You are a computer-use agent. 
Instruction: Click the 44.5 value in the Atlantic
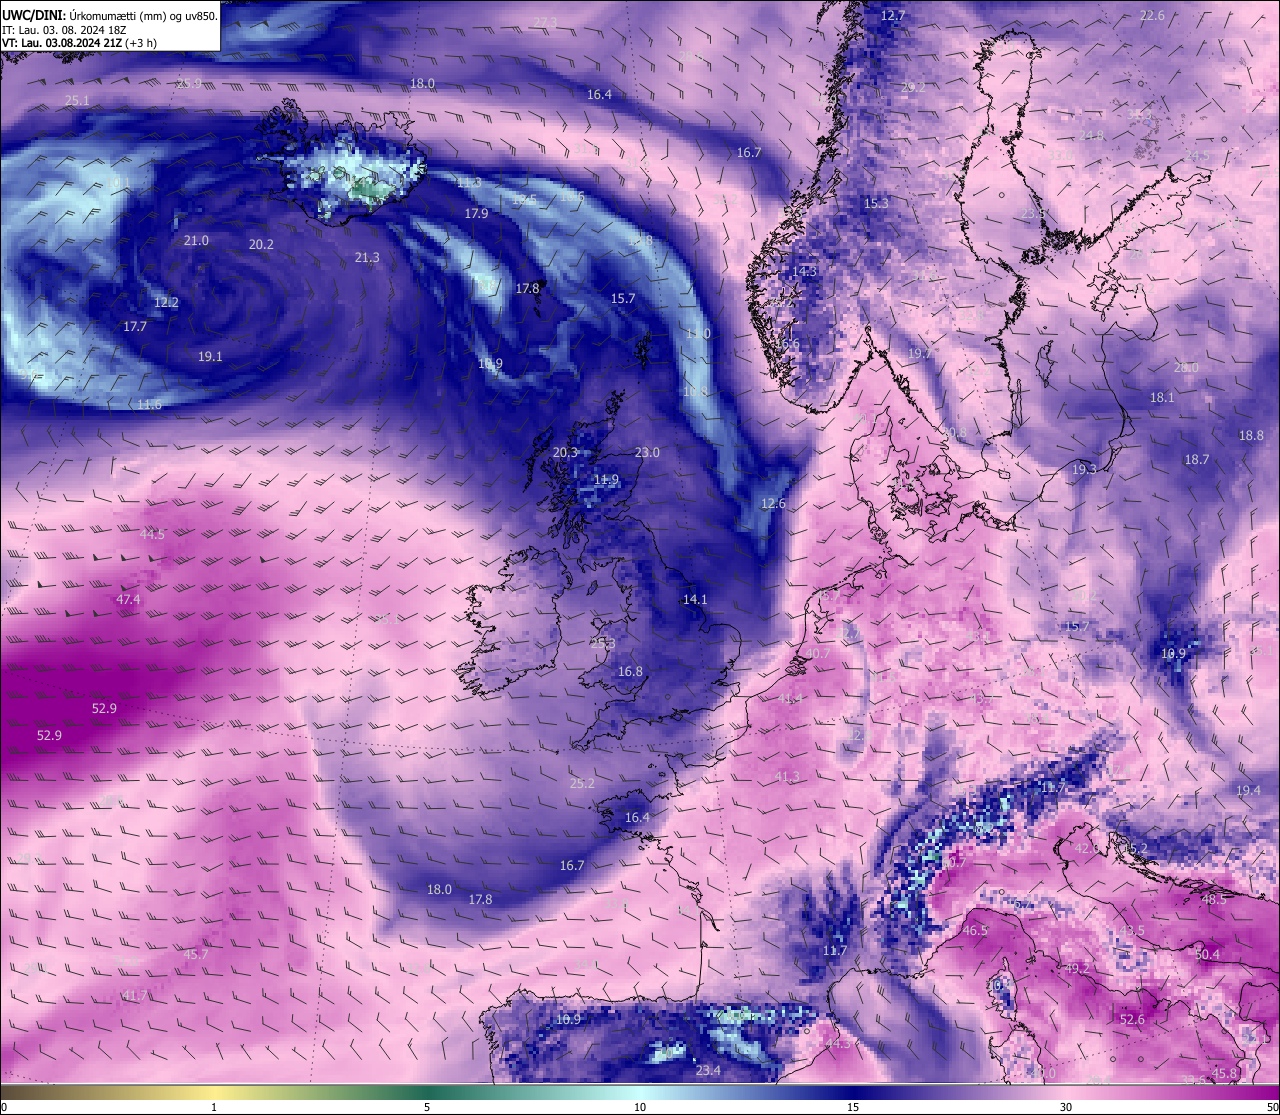tap(152, 535)
